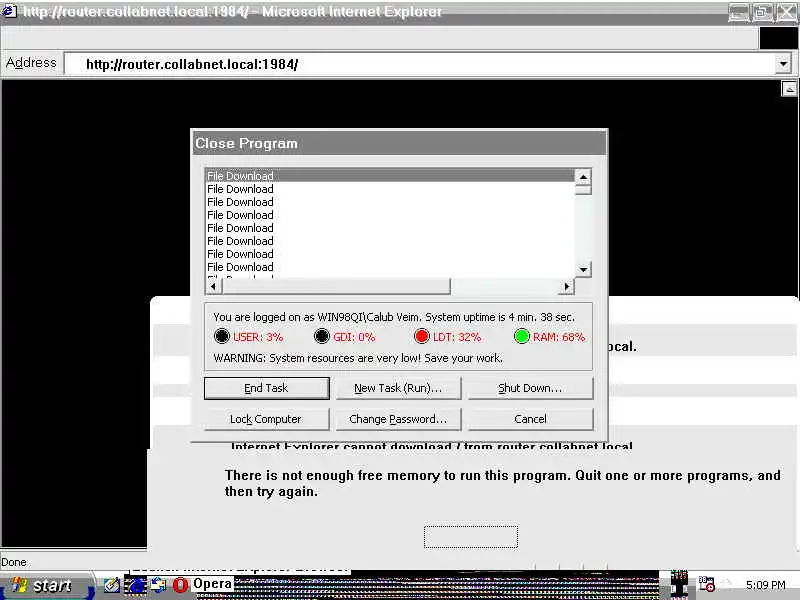Click the black GDI resource indicator circle
Viewport: 800px width, 600px height.
coord(321,336)
